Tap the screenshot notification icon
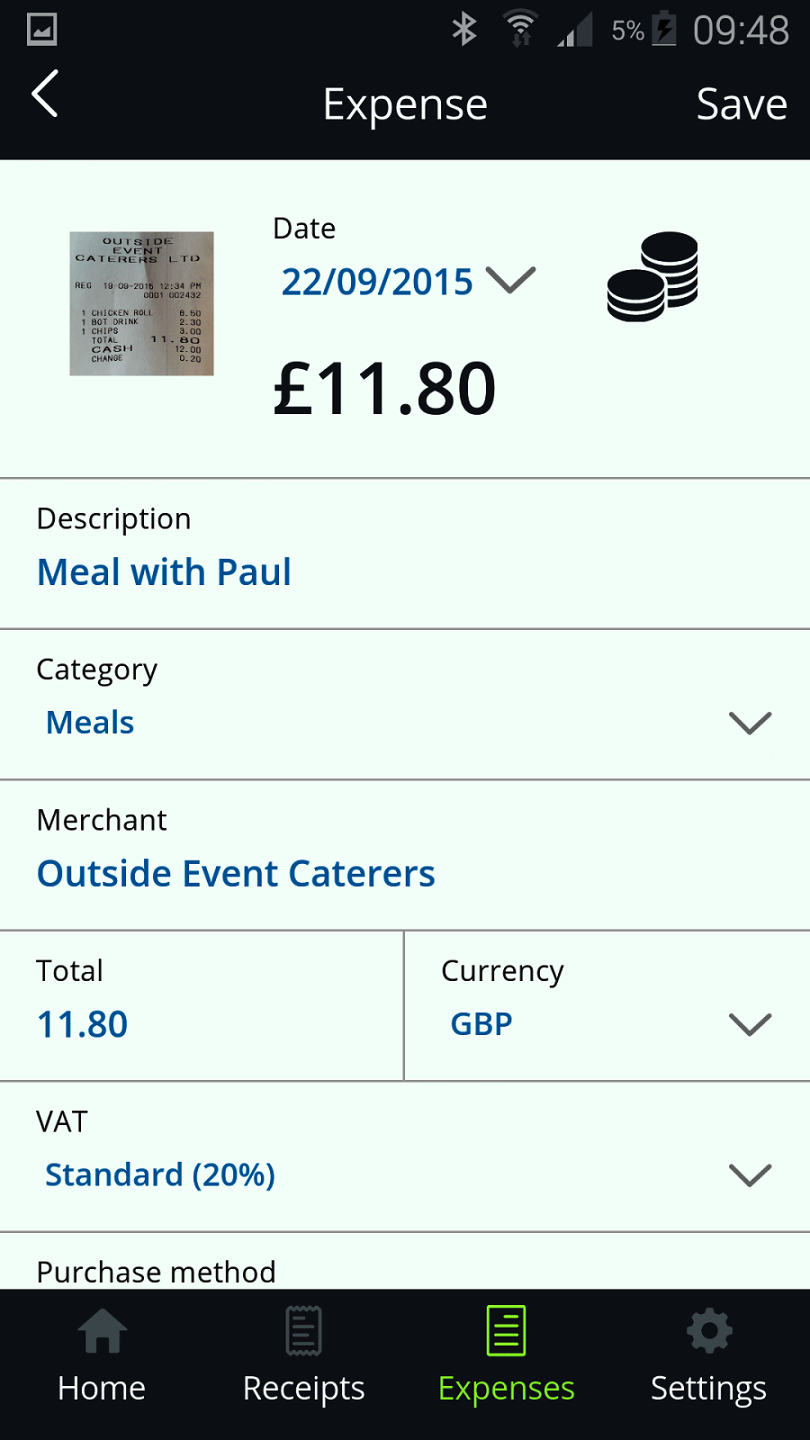The height and width of the screenshot is (1440, 810). click(42, 30)
